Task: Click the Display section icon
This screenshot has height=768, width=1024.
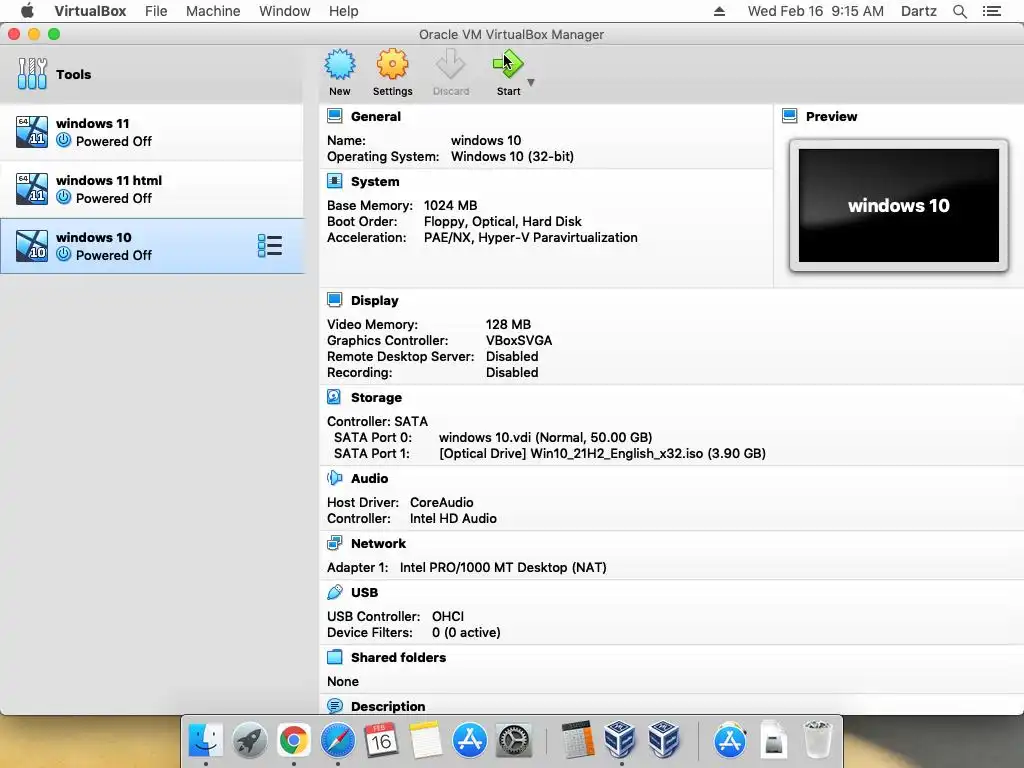Action: [334, 300]
